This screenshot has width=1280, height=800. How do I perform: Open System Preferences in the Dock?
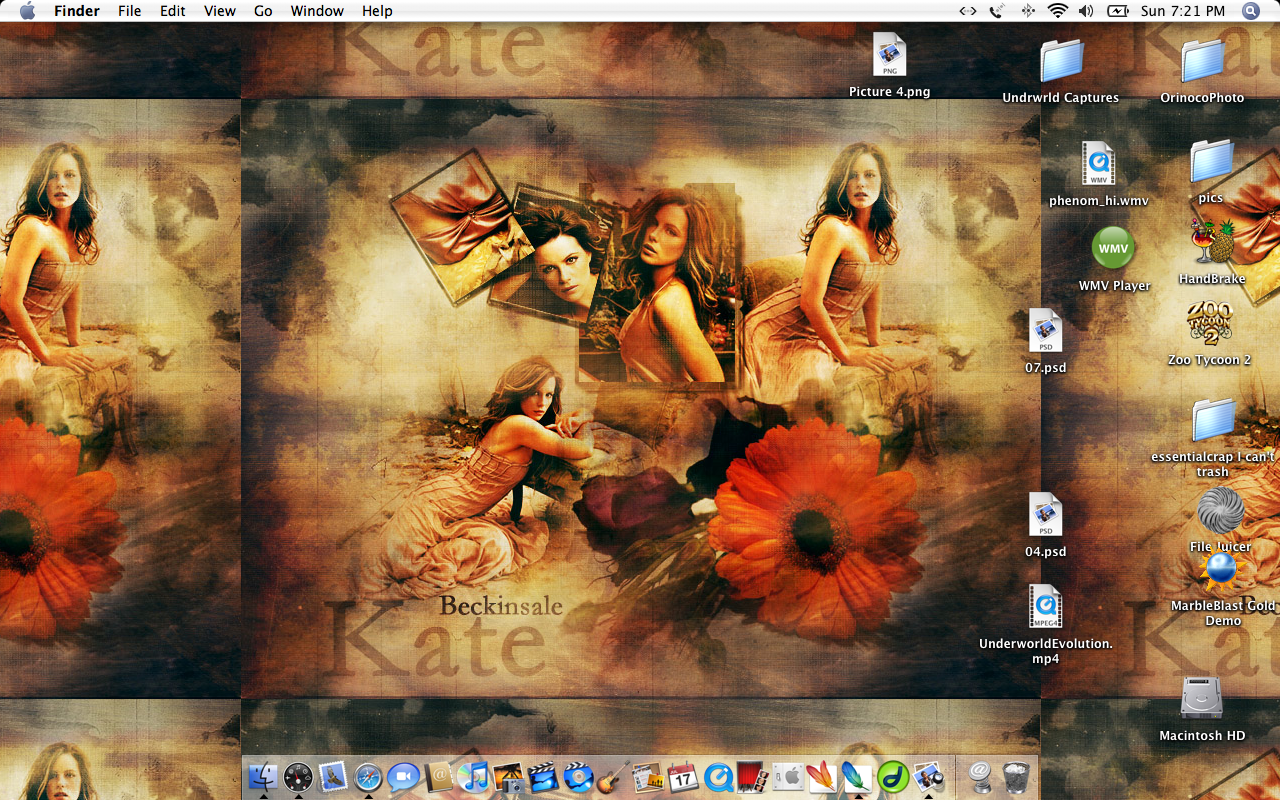(x=787, y=777)
